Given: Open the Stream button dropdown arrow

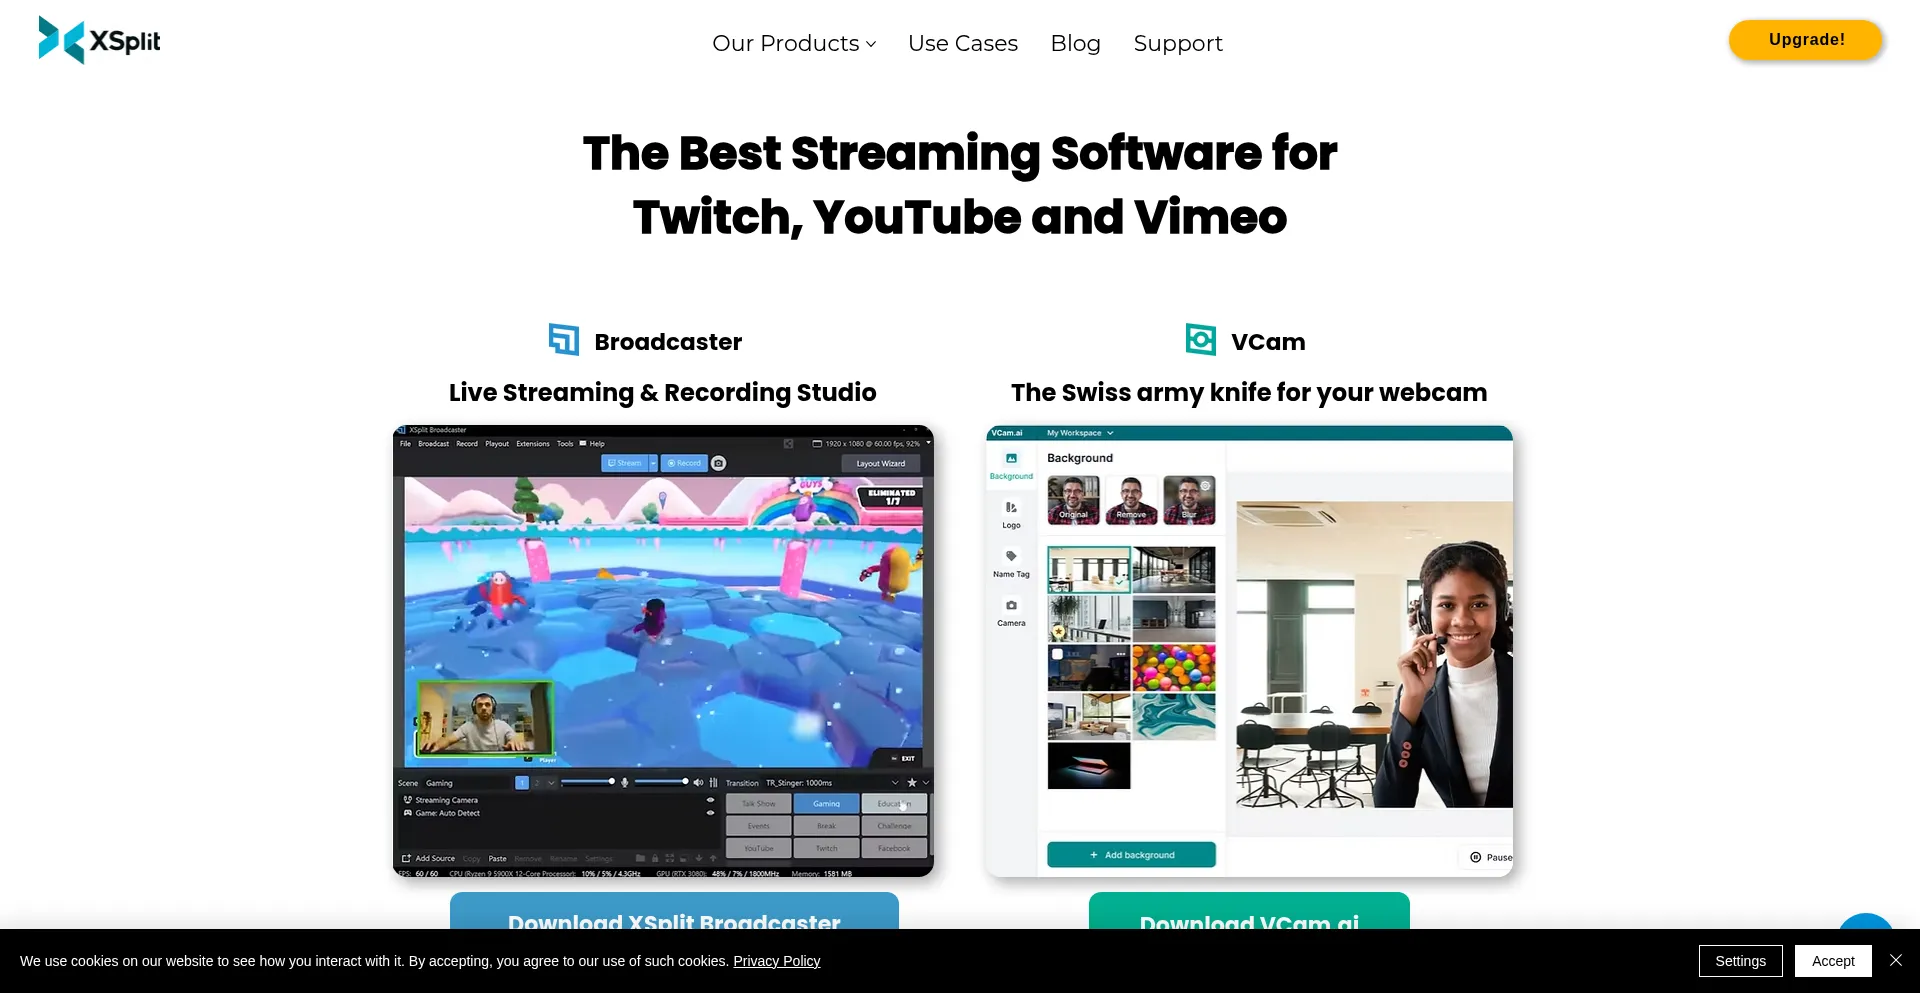Looking at the screenshot, I should click(x=652, y=463).
